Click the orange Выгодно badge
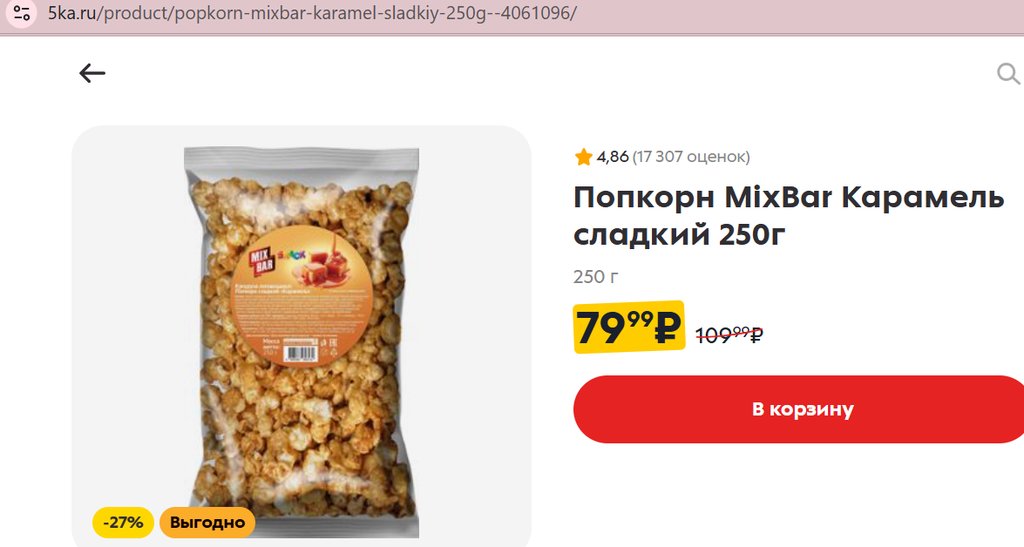The image size is (1024, 547). [207, 522]
